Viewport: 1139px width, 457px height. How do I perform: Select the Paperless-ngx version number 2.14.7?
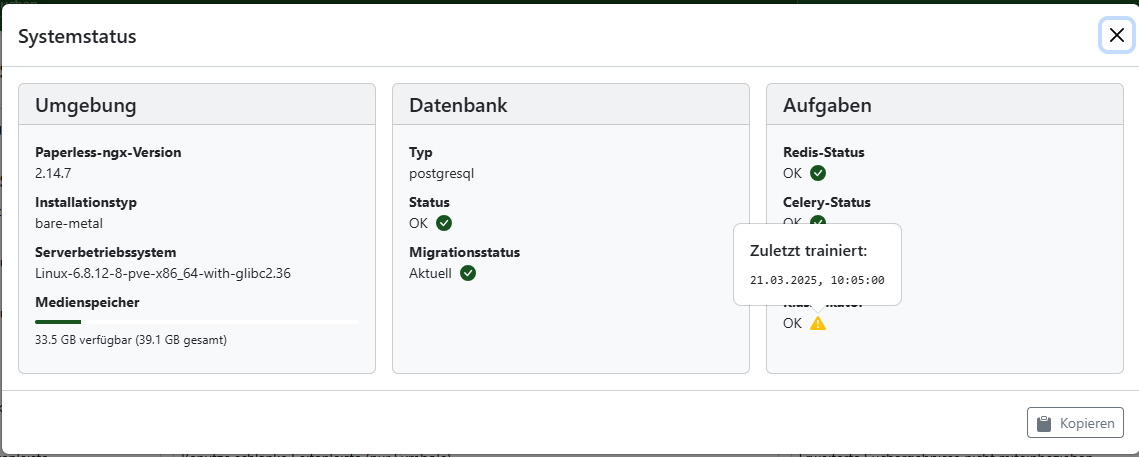(x=53, y=173)
